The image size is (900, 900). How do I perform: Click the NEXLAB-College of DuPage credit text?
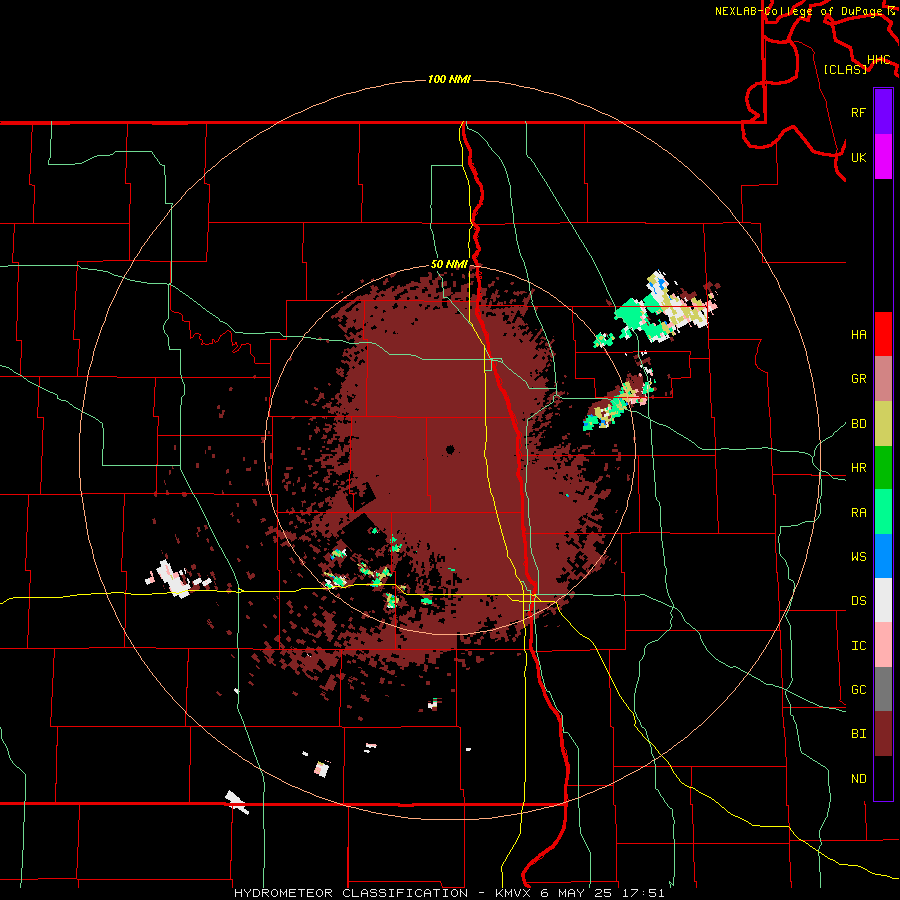pyautogui.click(x=800, y=11)
